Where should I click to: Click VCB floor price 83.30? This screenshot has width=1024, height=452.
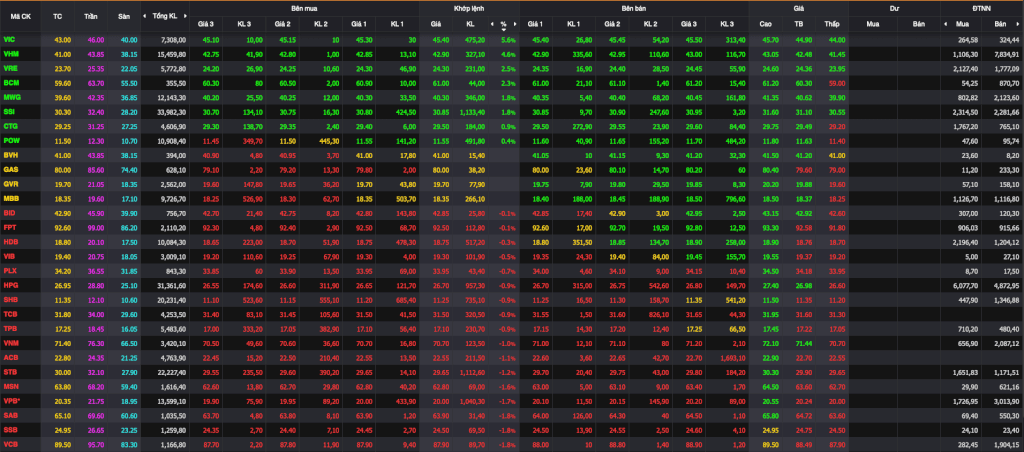click(x=129, y=443)
